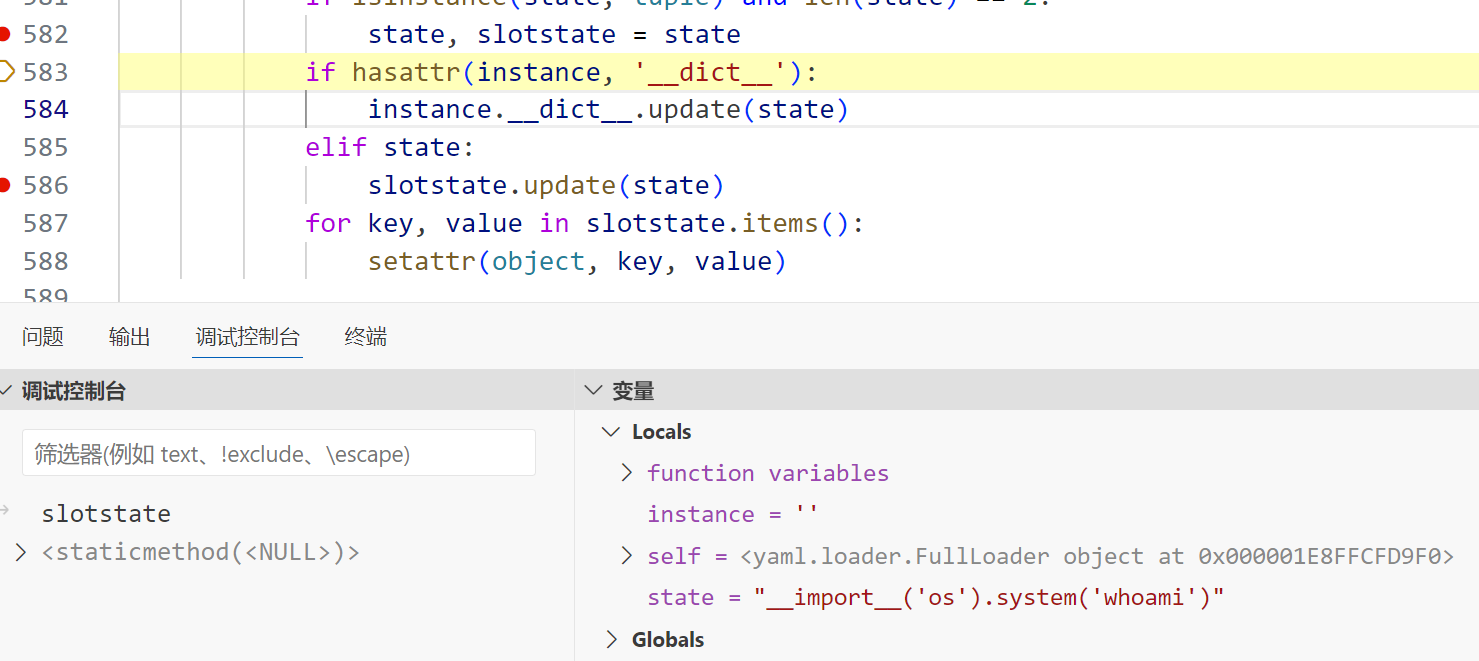Open the 问题 panel tab
The height and width of the screenshot is (661, 1479).
(43, 337)
